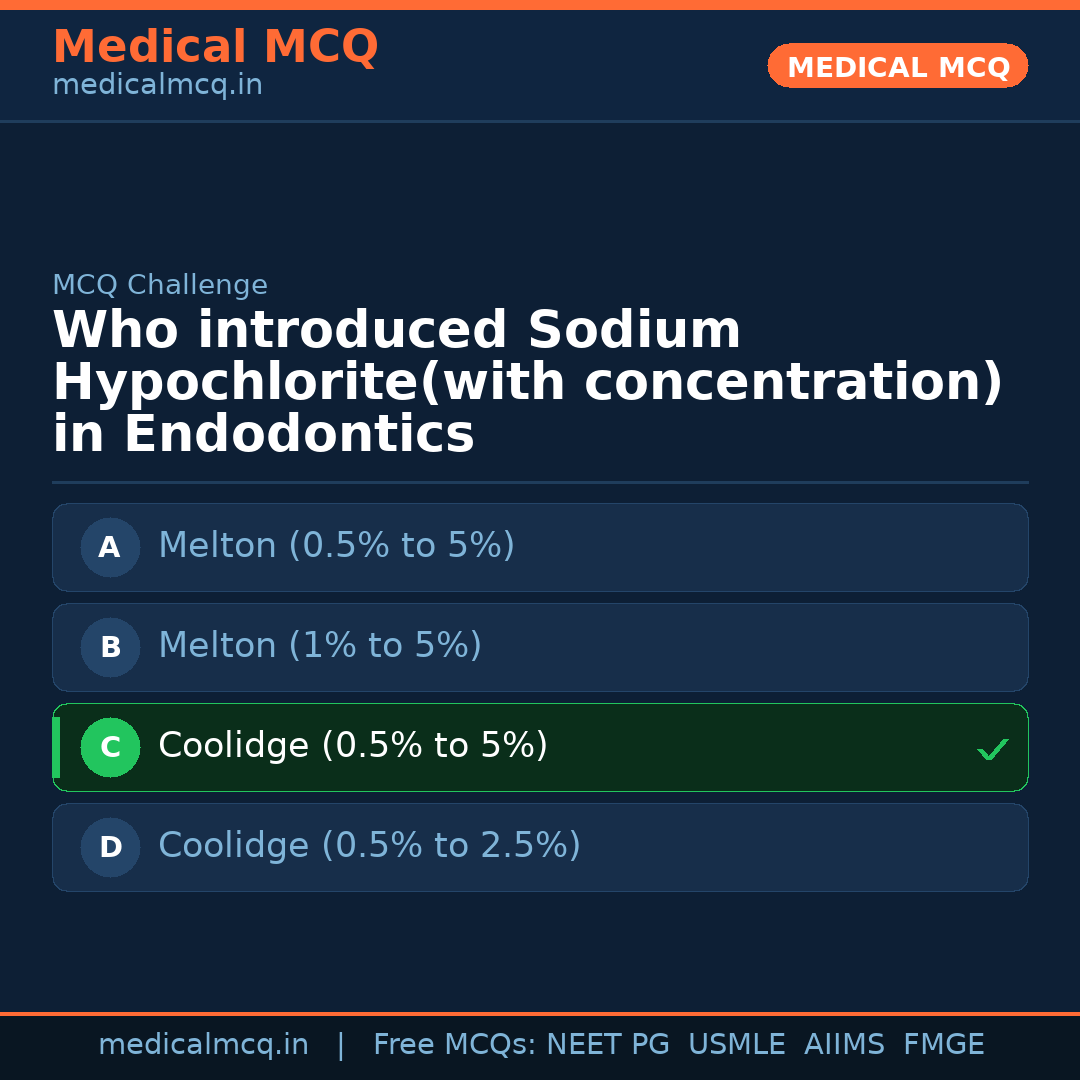The image size is (1080, 1080).
Task: Open medicalmcq.in link below header title
Action: [157, 85]
